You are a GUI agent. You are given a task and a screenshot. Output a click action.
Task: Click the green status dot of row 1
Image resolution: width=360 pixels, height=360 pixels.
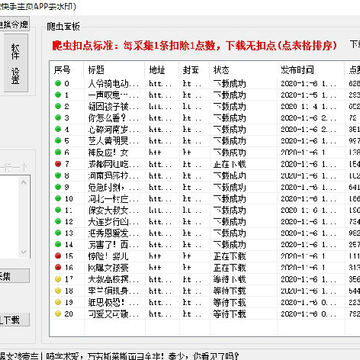(58, 95)
